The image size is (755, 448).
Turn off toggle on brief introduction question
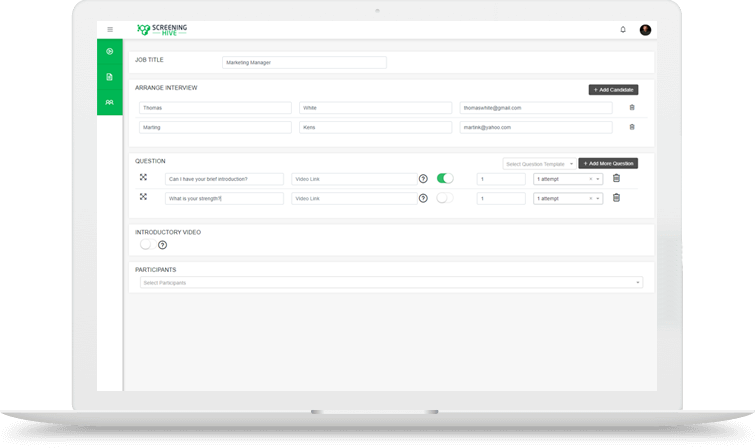tap(445, 178)
